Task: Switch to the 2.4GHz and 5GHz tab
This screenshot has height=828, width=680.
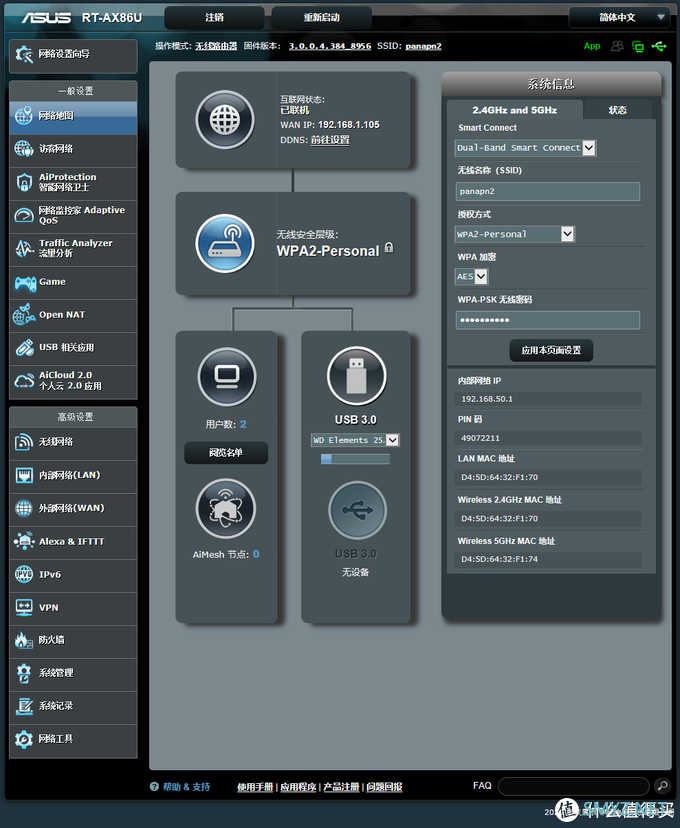Action: (515, 110)
